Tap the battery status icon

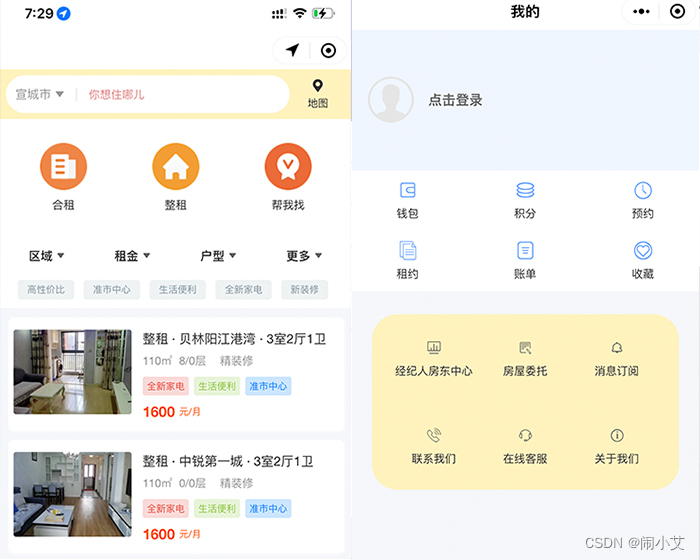point(323,13)
